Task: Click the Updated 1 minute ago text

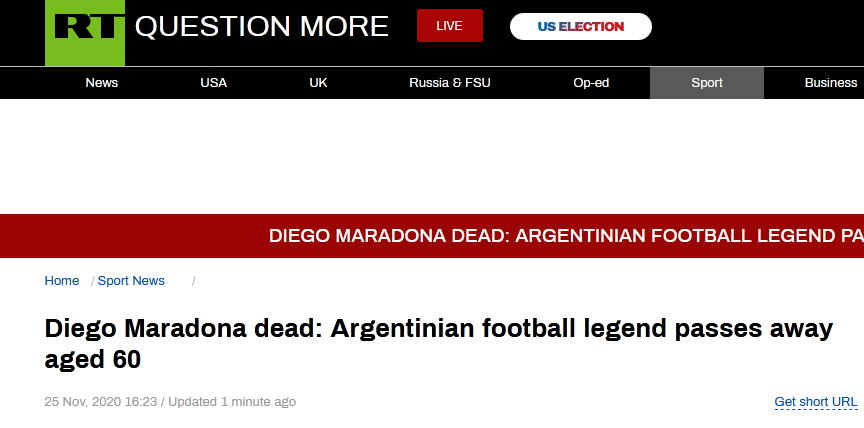Action: [232, 402]
